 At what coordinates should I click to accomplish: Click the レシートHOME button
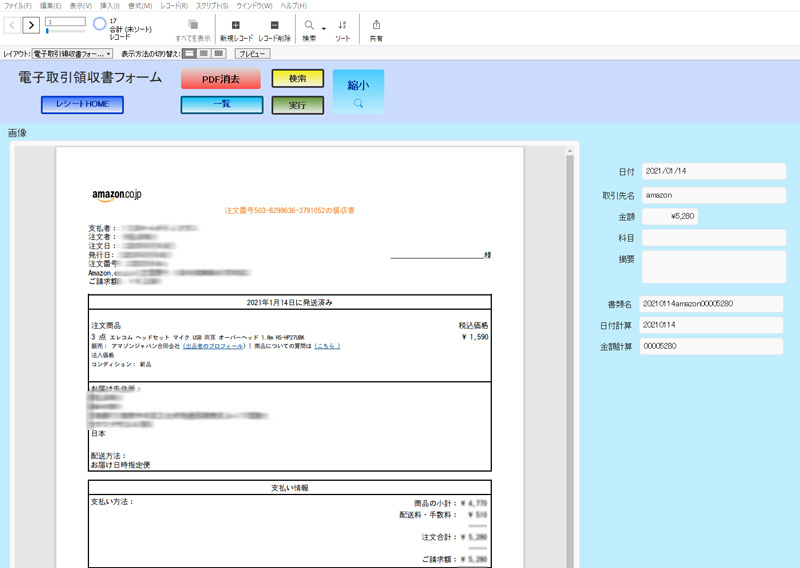coord(82,105)
